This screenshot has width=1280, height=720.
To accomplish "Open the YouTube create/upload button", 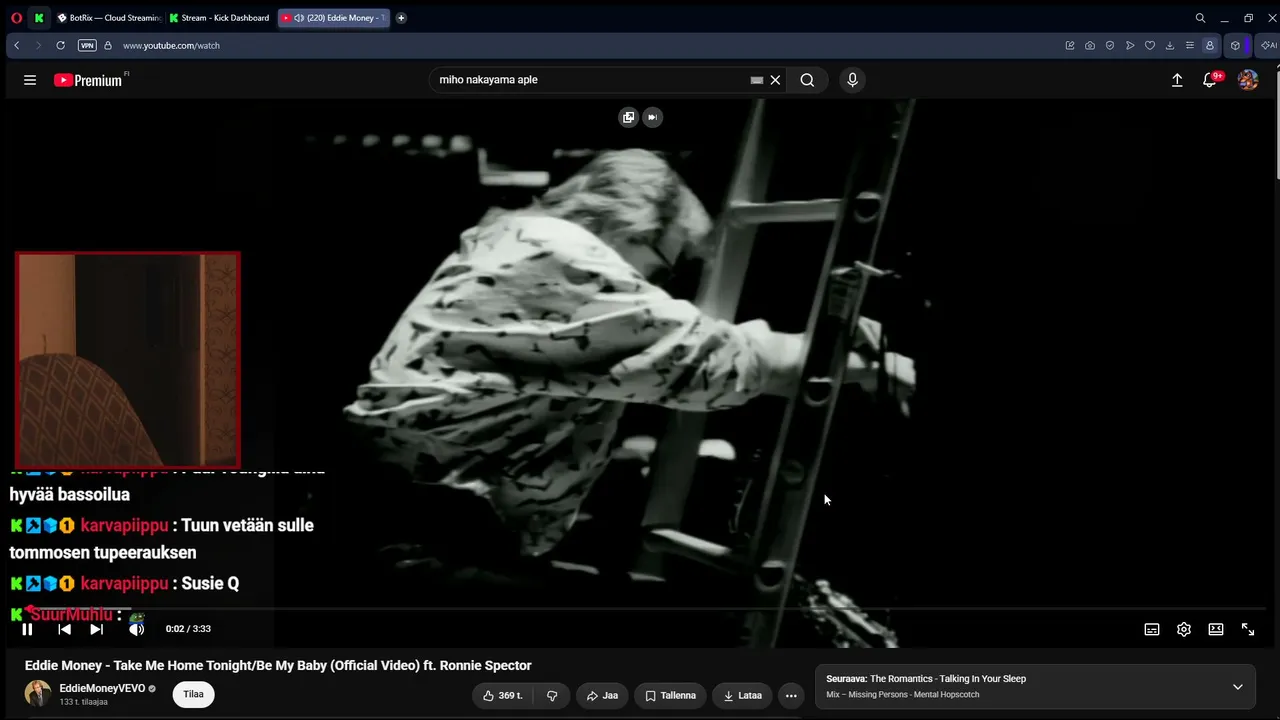I will click(1177, 80).
